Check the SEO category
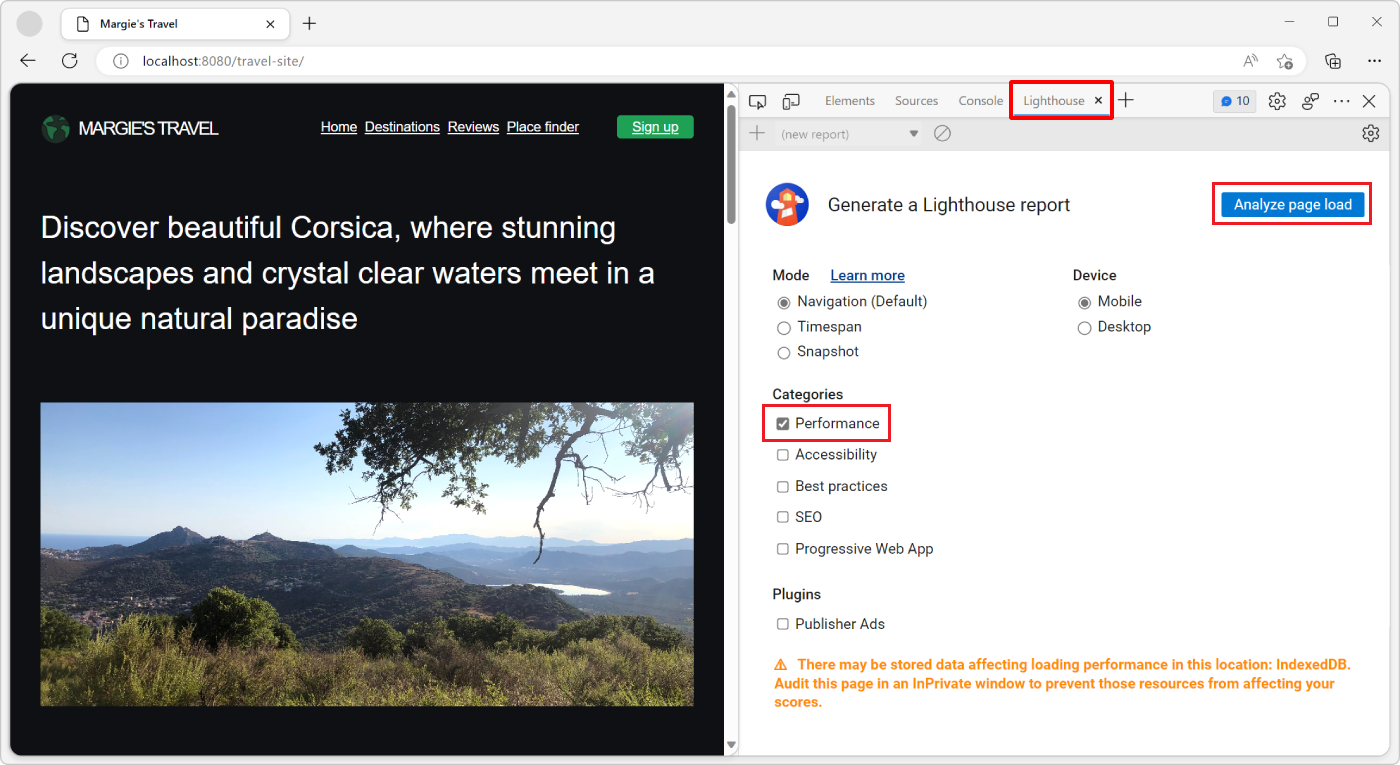Viewport: 1400px width, 765px height. coord(782,517)
